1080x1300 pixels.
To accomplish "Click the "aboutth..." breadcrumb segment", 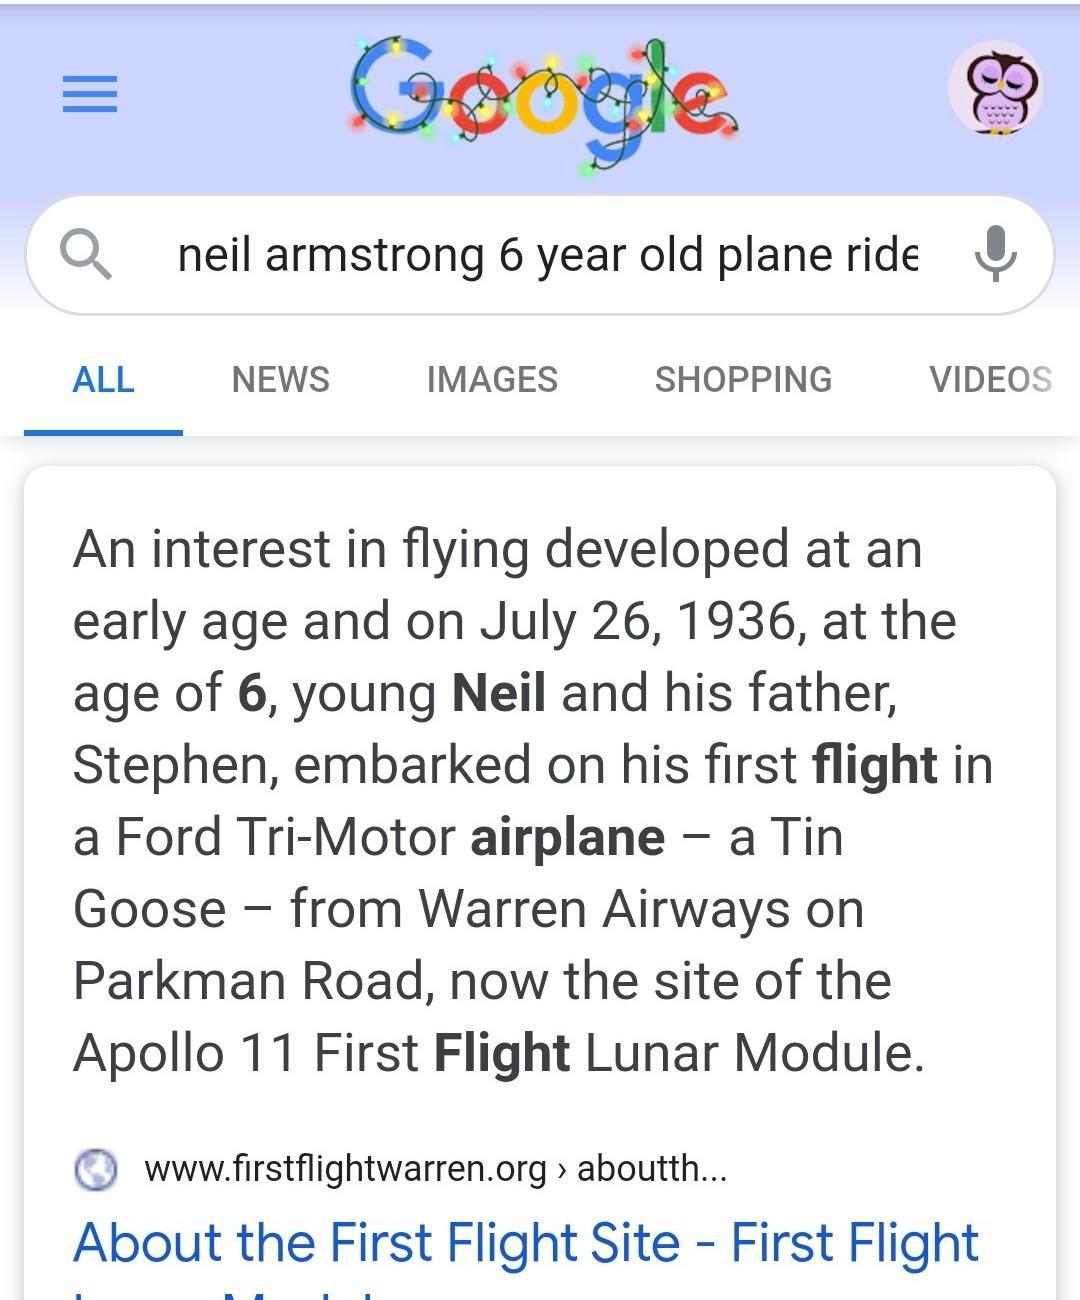I will (651, 1168).
